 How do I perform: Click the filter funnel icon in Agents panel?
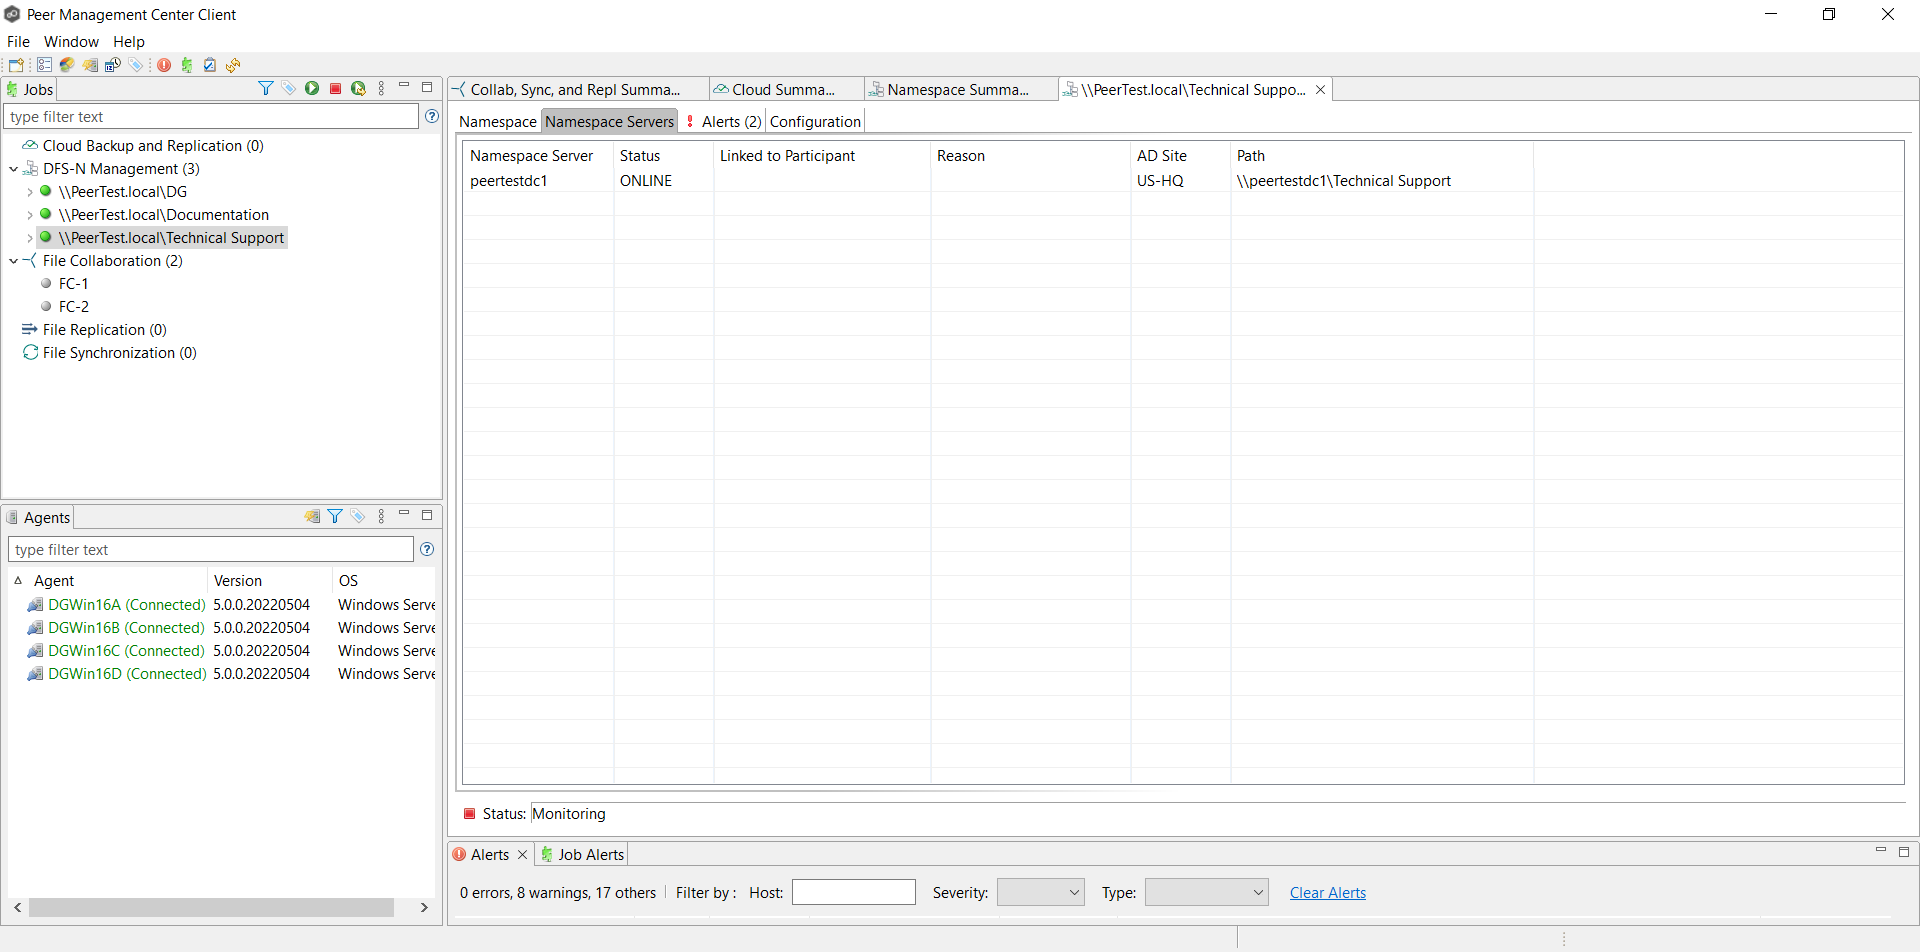click(335, 517)
